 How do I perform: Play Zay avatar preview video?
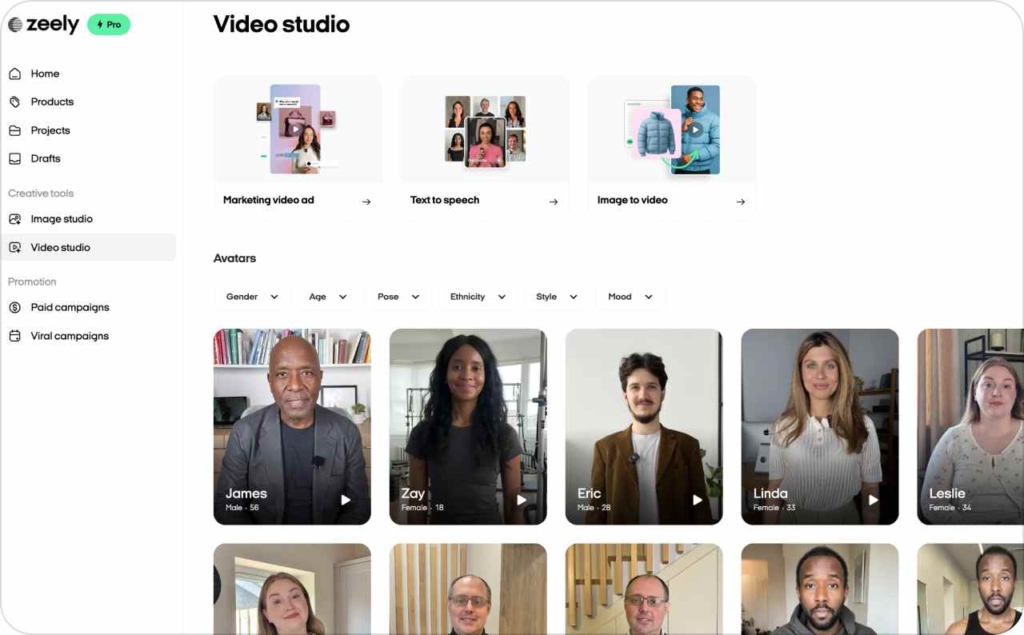521,500
